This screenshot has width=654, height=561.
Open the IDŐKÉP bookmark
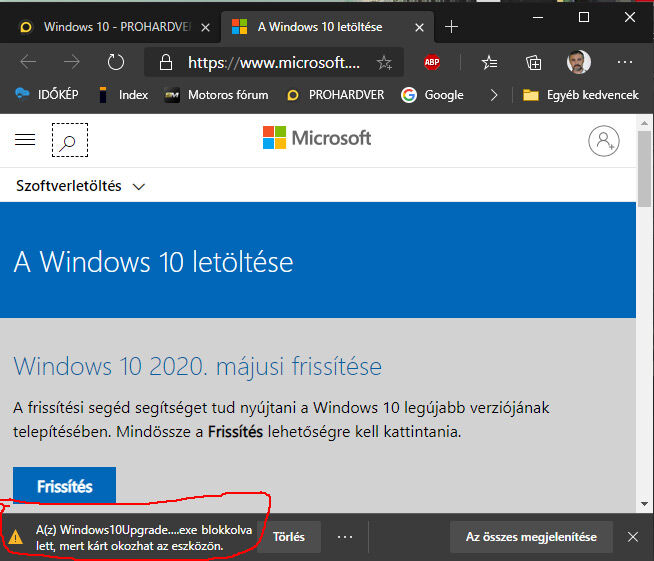47,95
